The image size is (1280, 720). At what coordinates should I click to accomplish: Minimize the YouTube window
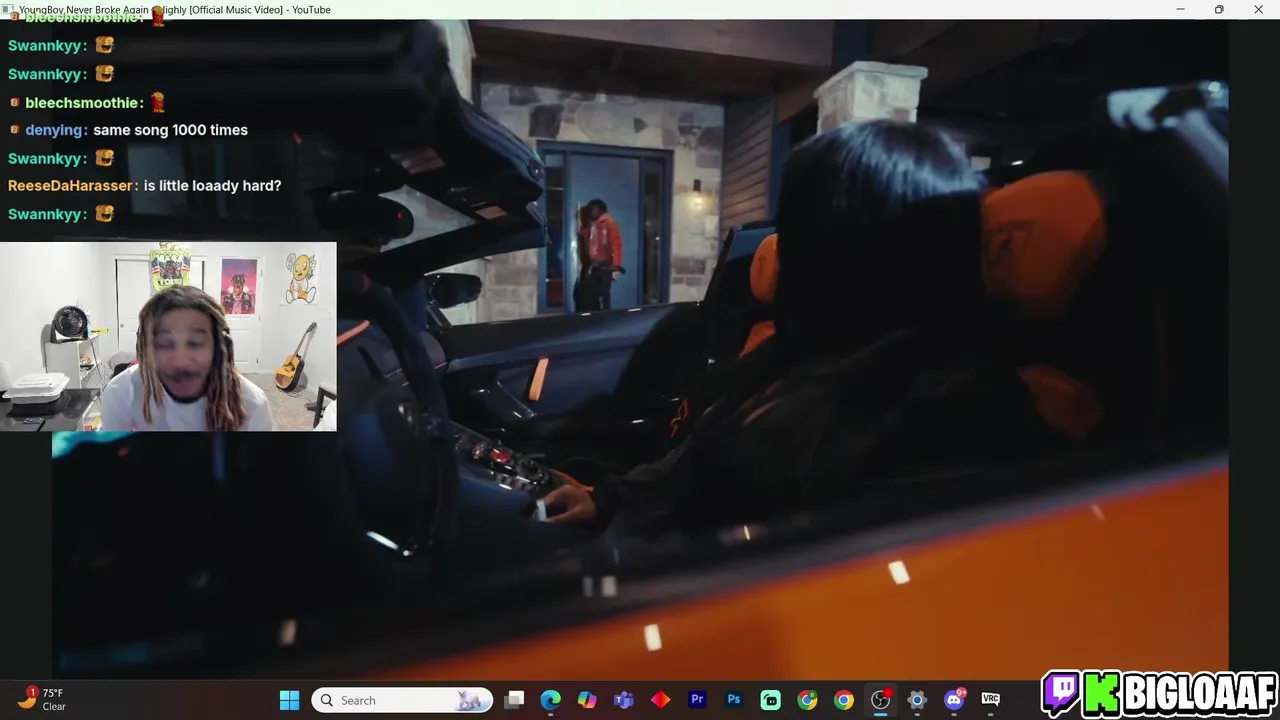pyautogui.click(x=1181, y=10)
